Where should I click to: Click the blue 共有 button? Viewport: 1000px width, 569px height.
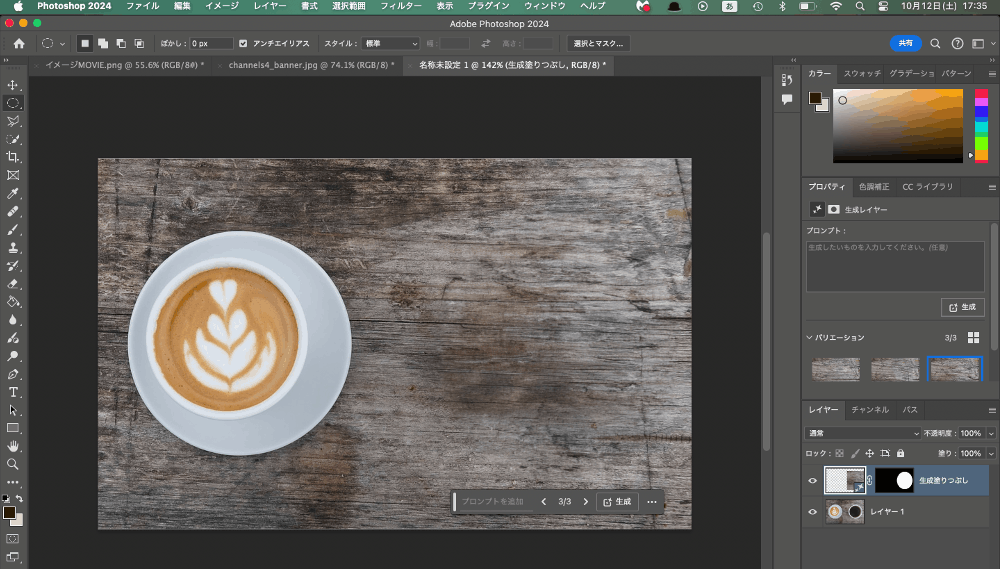coord(905,44)
